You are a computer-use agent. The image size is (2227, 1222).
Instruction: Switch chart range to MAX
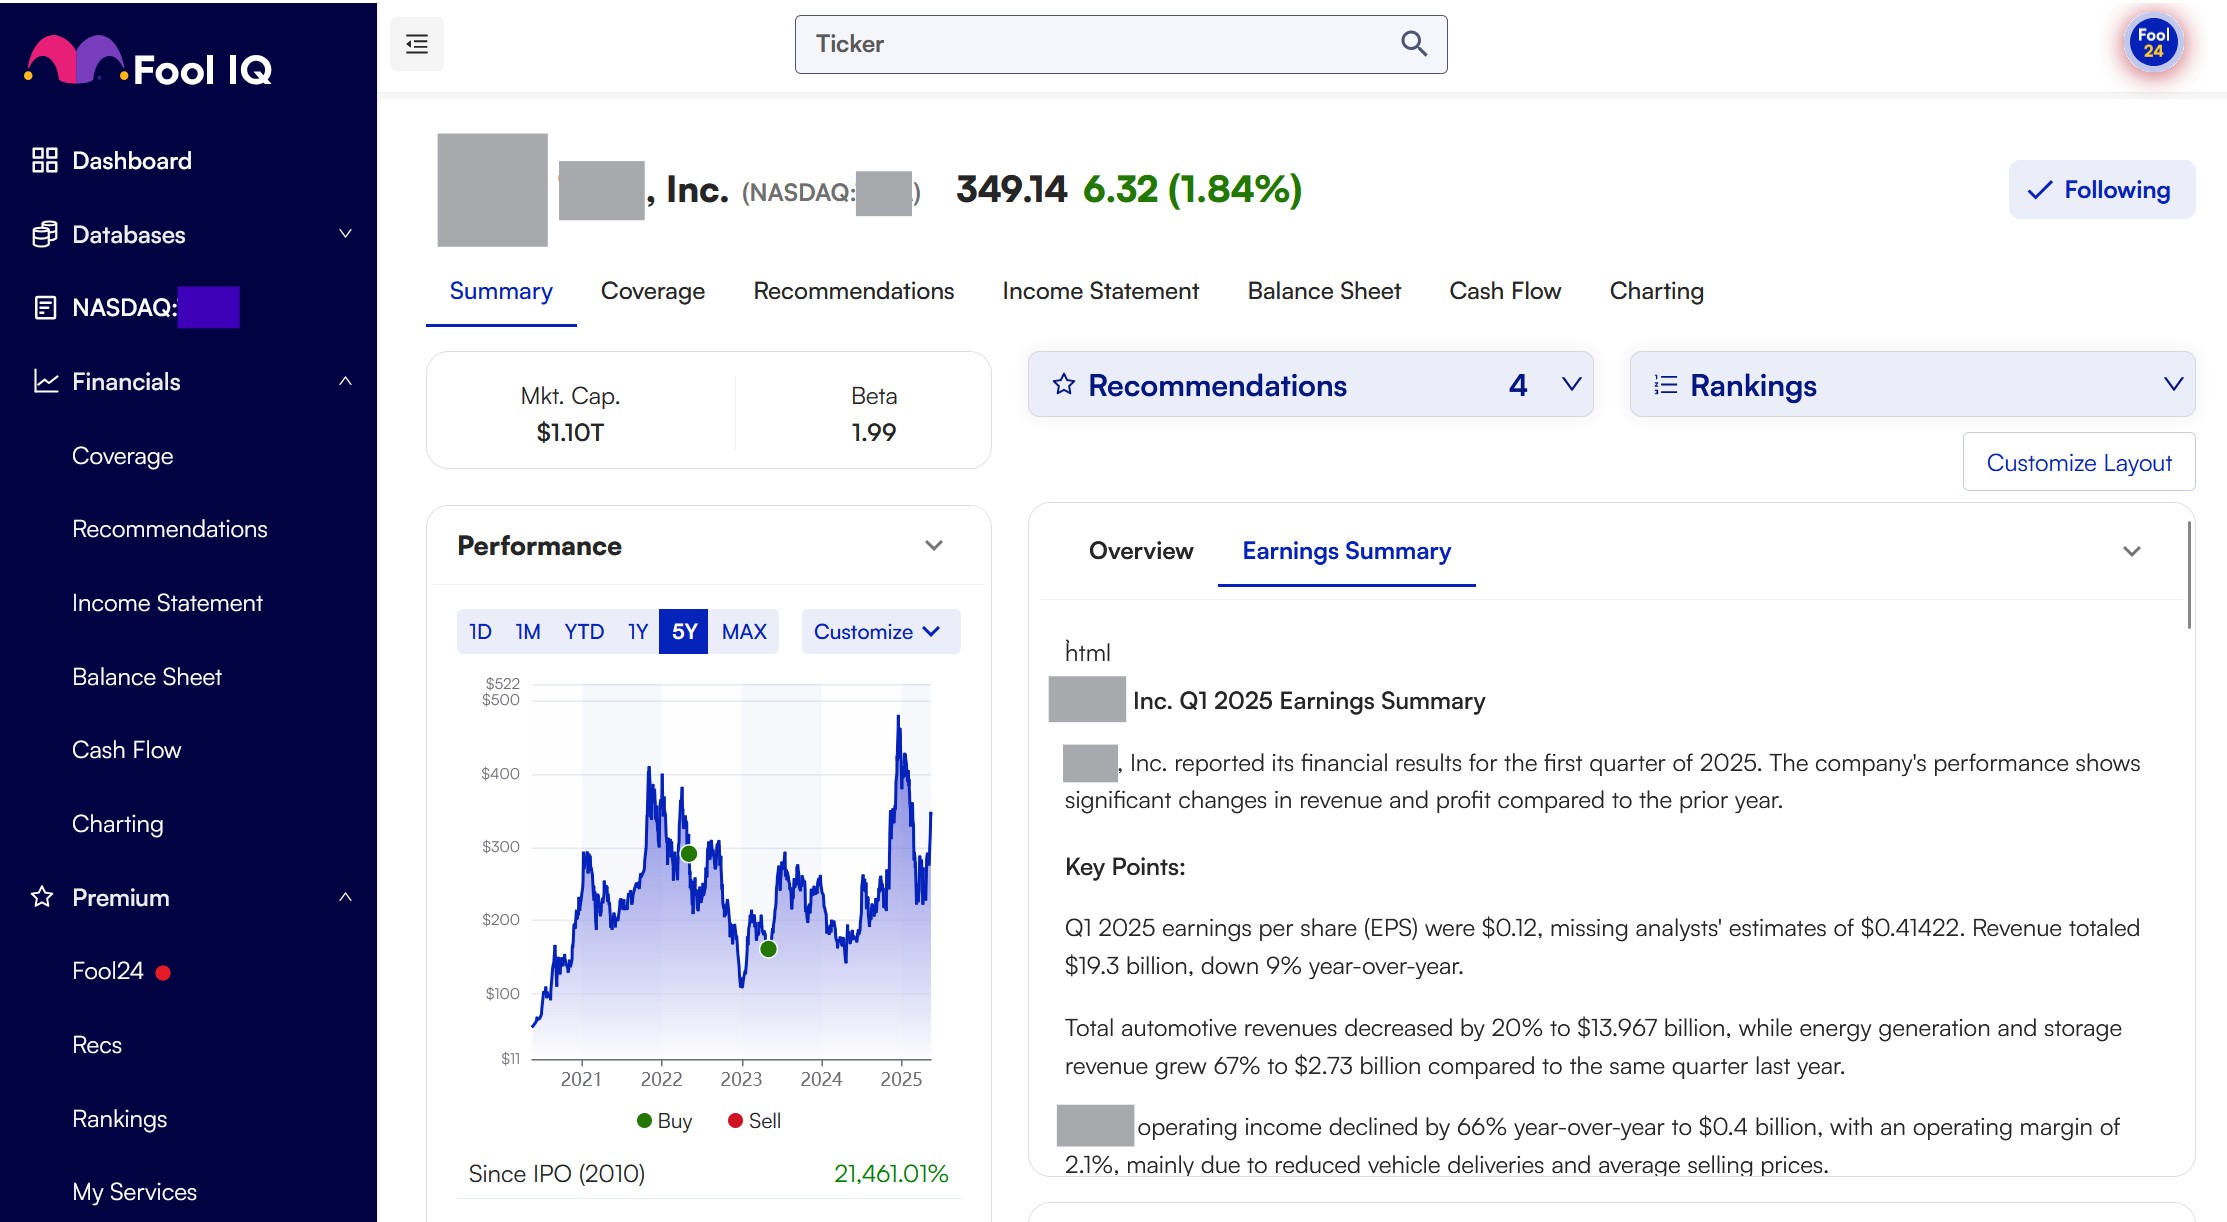744,632
